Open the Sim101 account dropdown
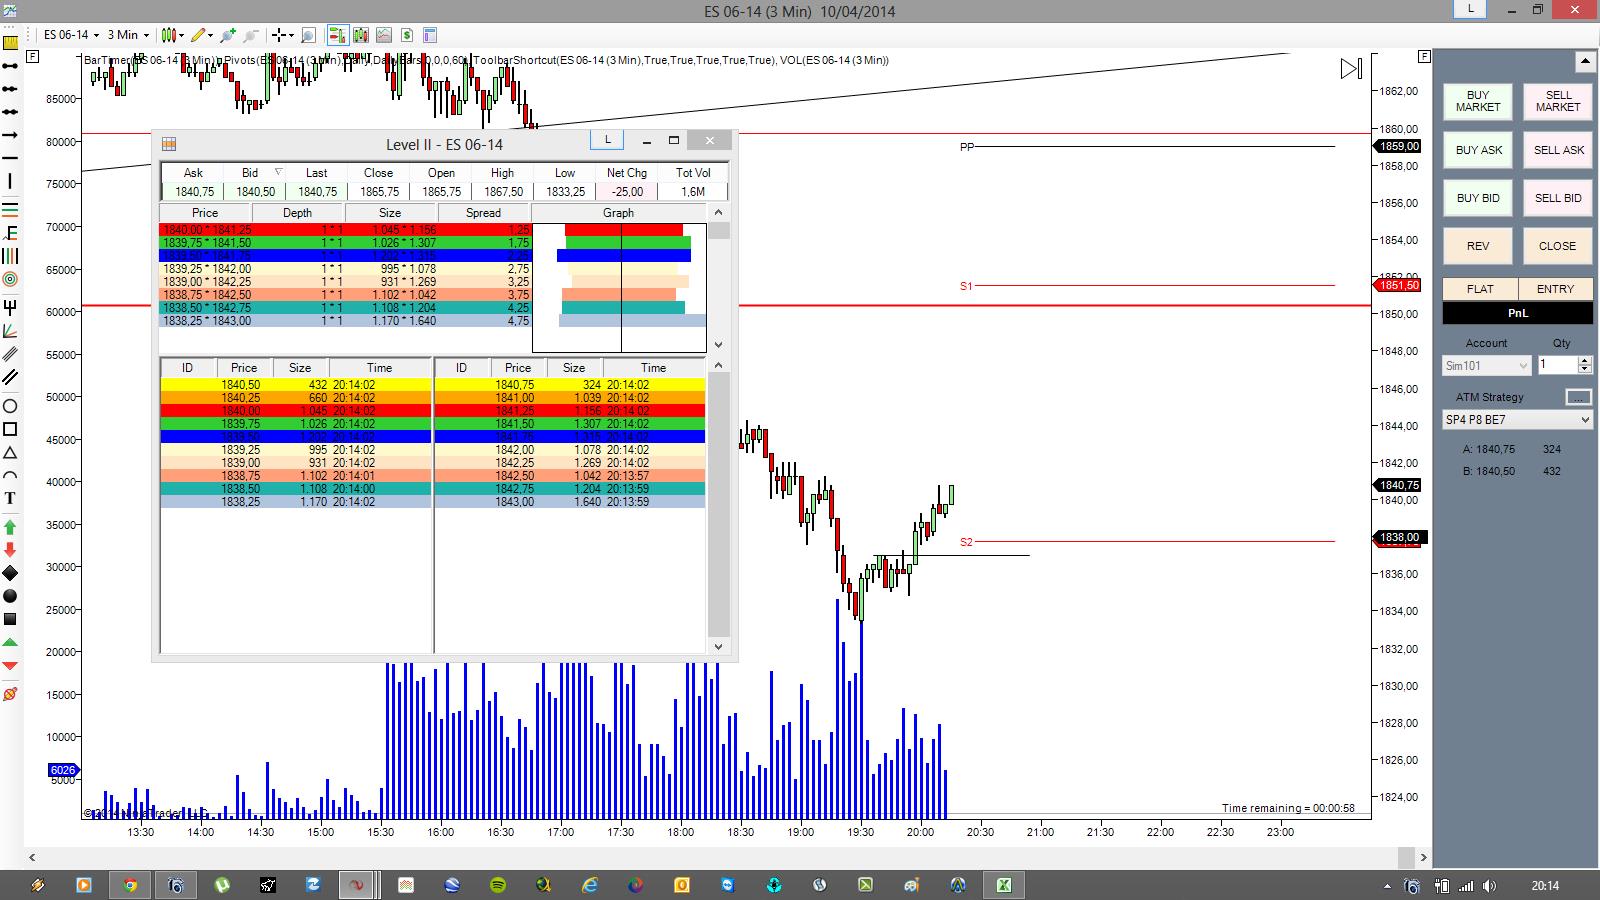Screen dimensions: 1600x900 tap(1486, 366)
